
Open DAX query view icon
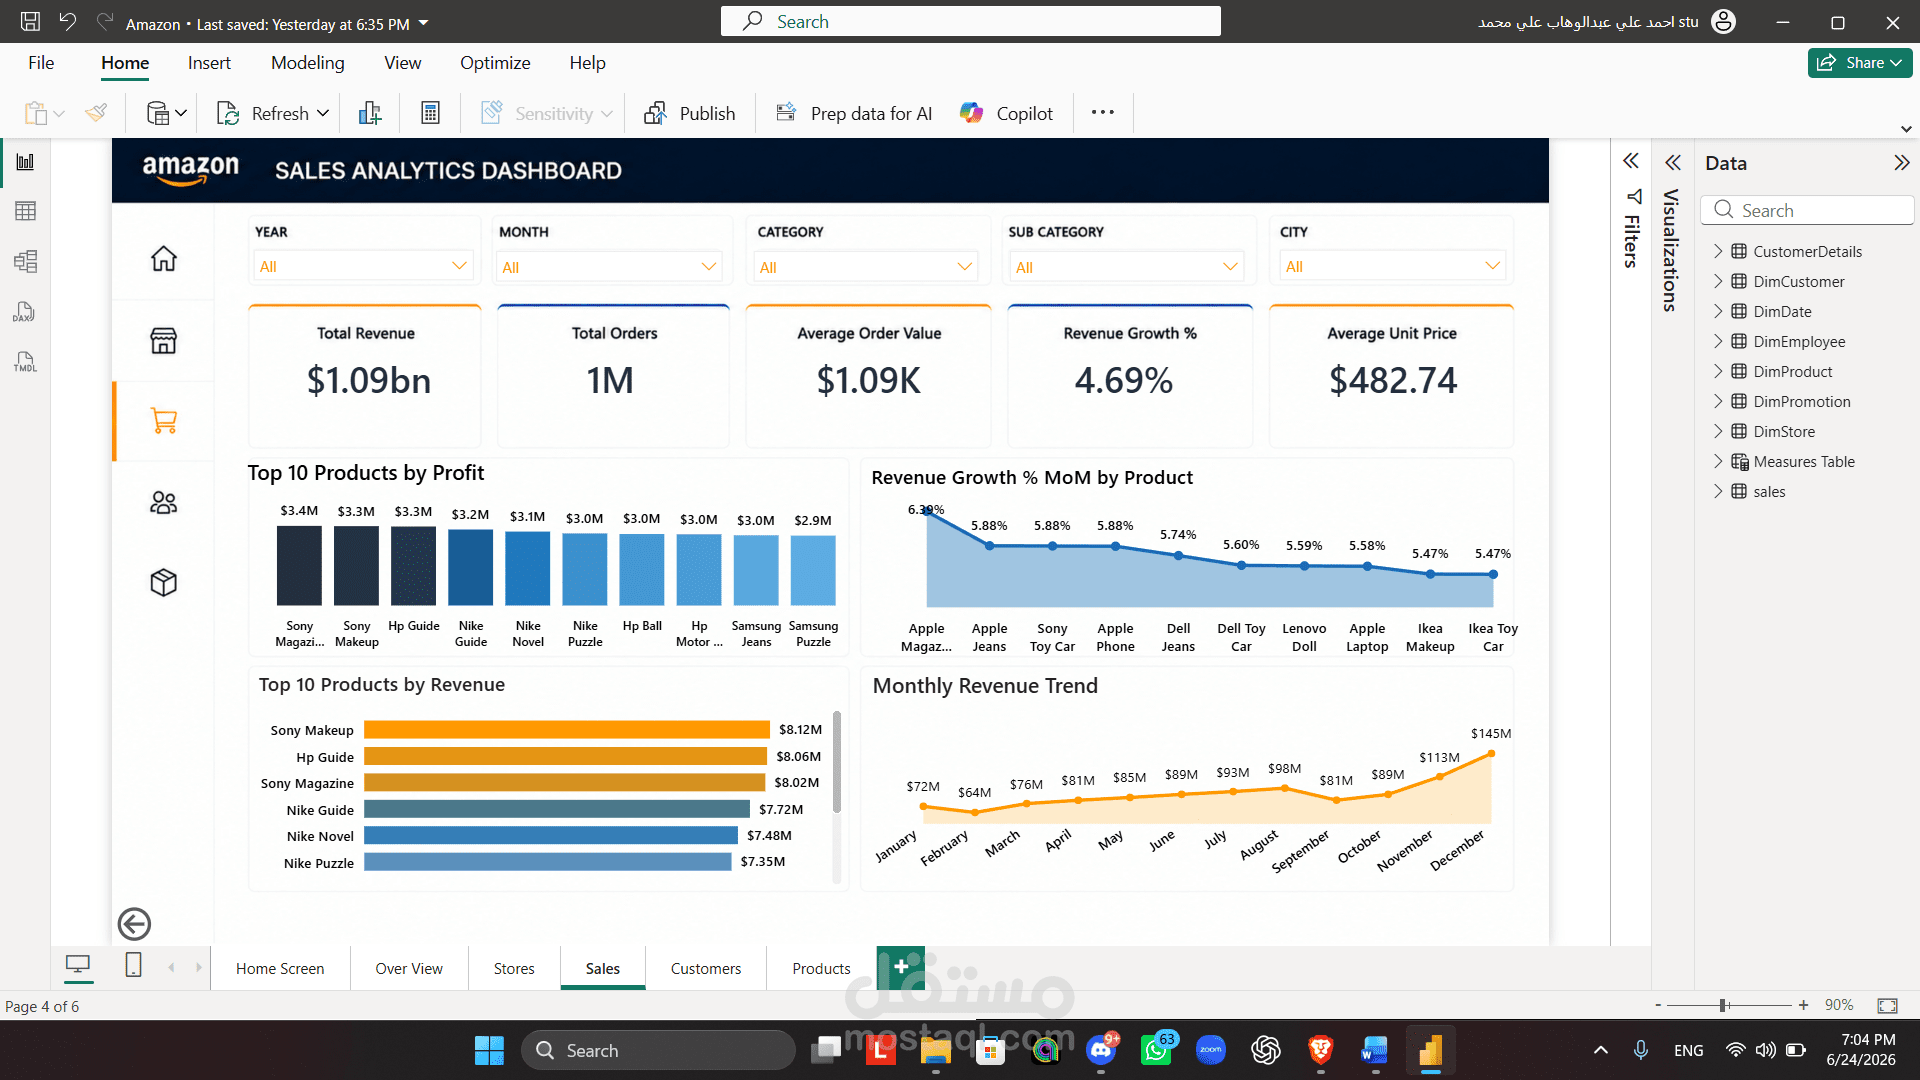[x=25, y=312]
